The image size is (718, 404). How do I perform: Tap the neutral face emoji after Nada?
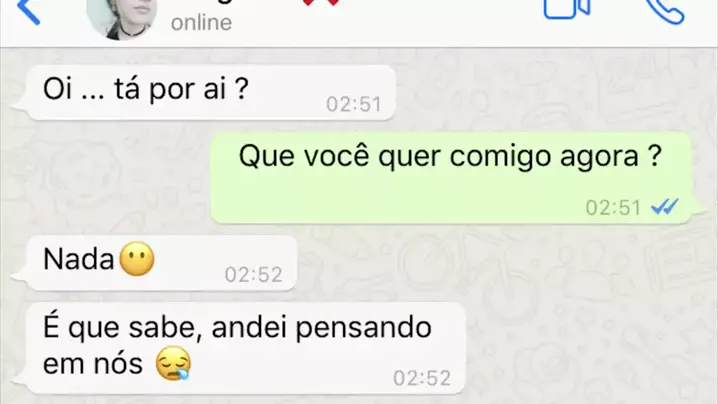pos(136,259)
